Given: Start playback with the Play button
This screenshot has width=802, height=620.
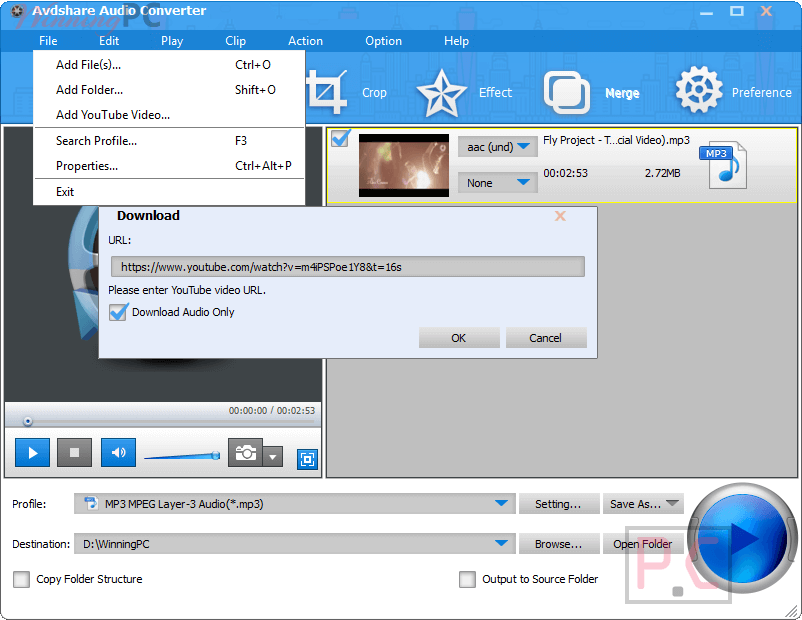Looking at the screenshot, I should tap(32, 453).
